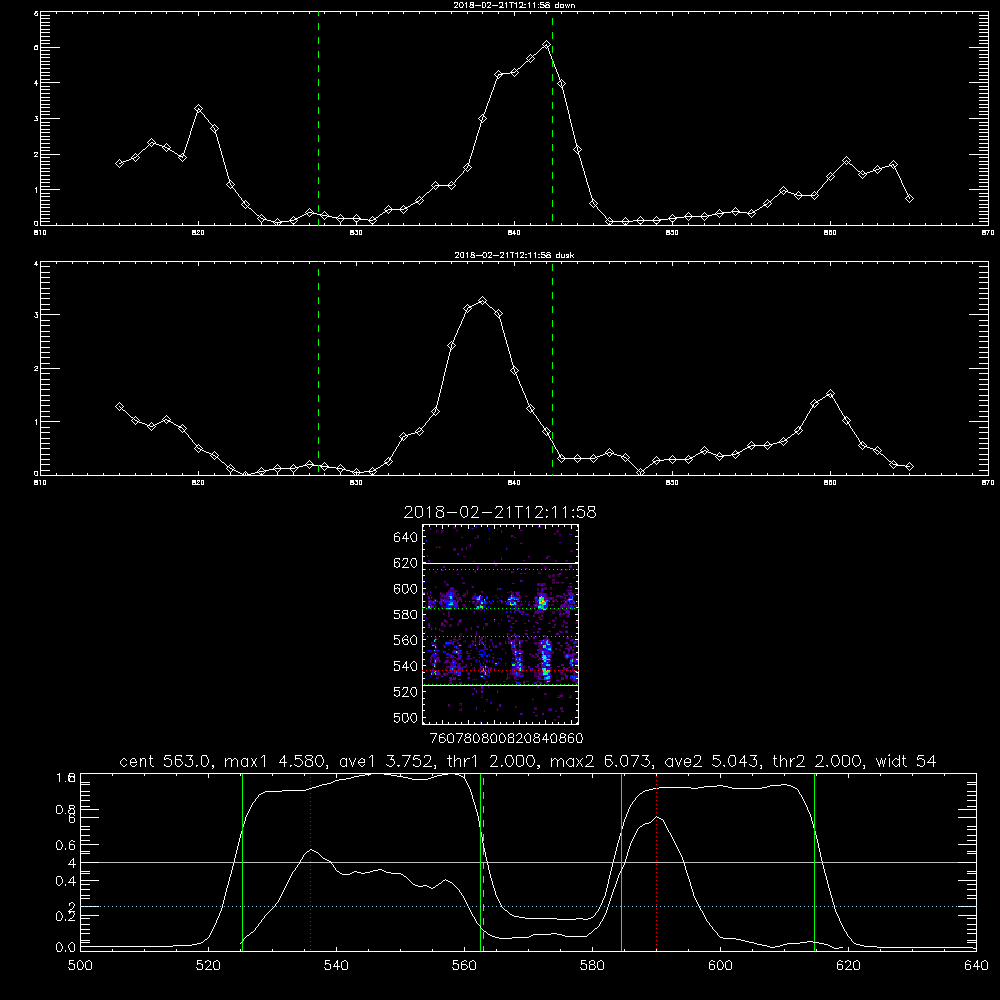
Task: Click the '870' label on dawn plot x-axis
Action: [x=988, y=233]
